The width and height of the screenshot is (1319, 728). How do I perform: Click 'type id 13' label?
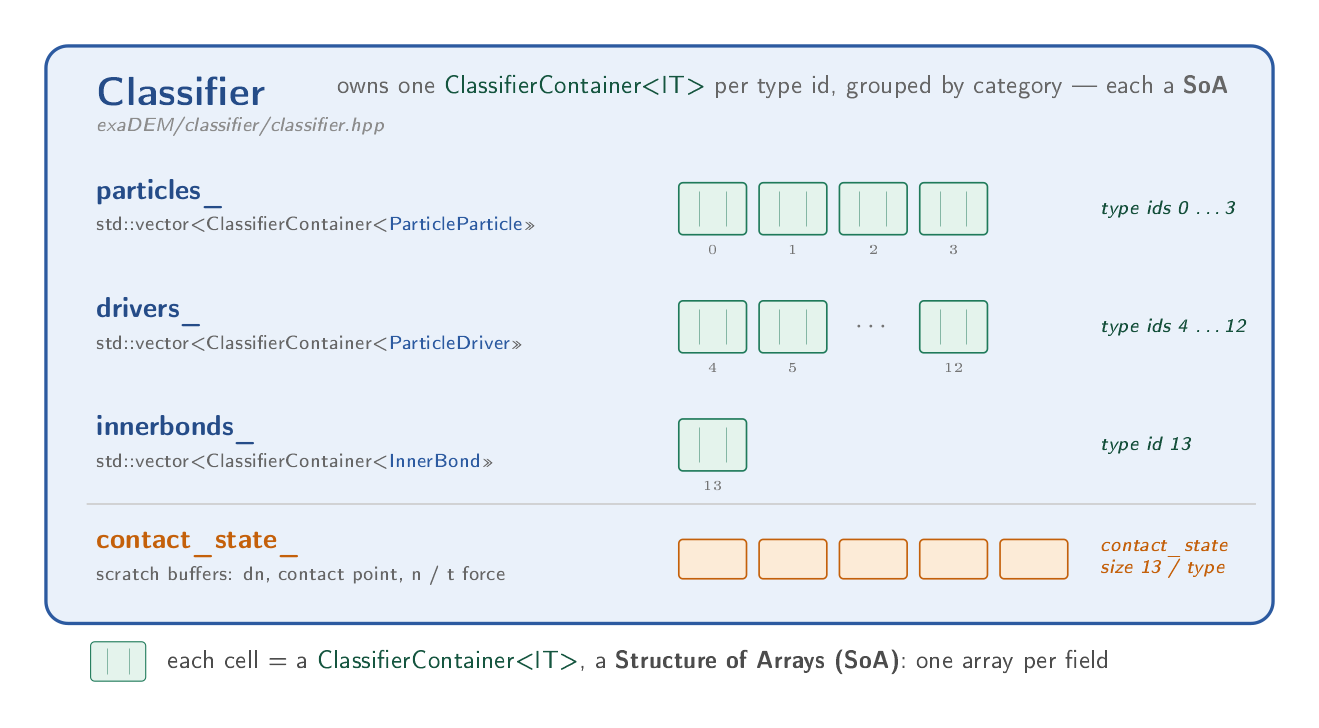coord(1146,444)
